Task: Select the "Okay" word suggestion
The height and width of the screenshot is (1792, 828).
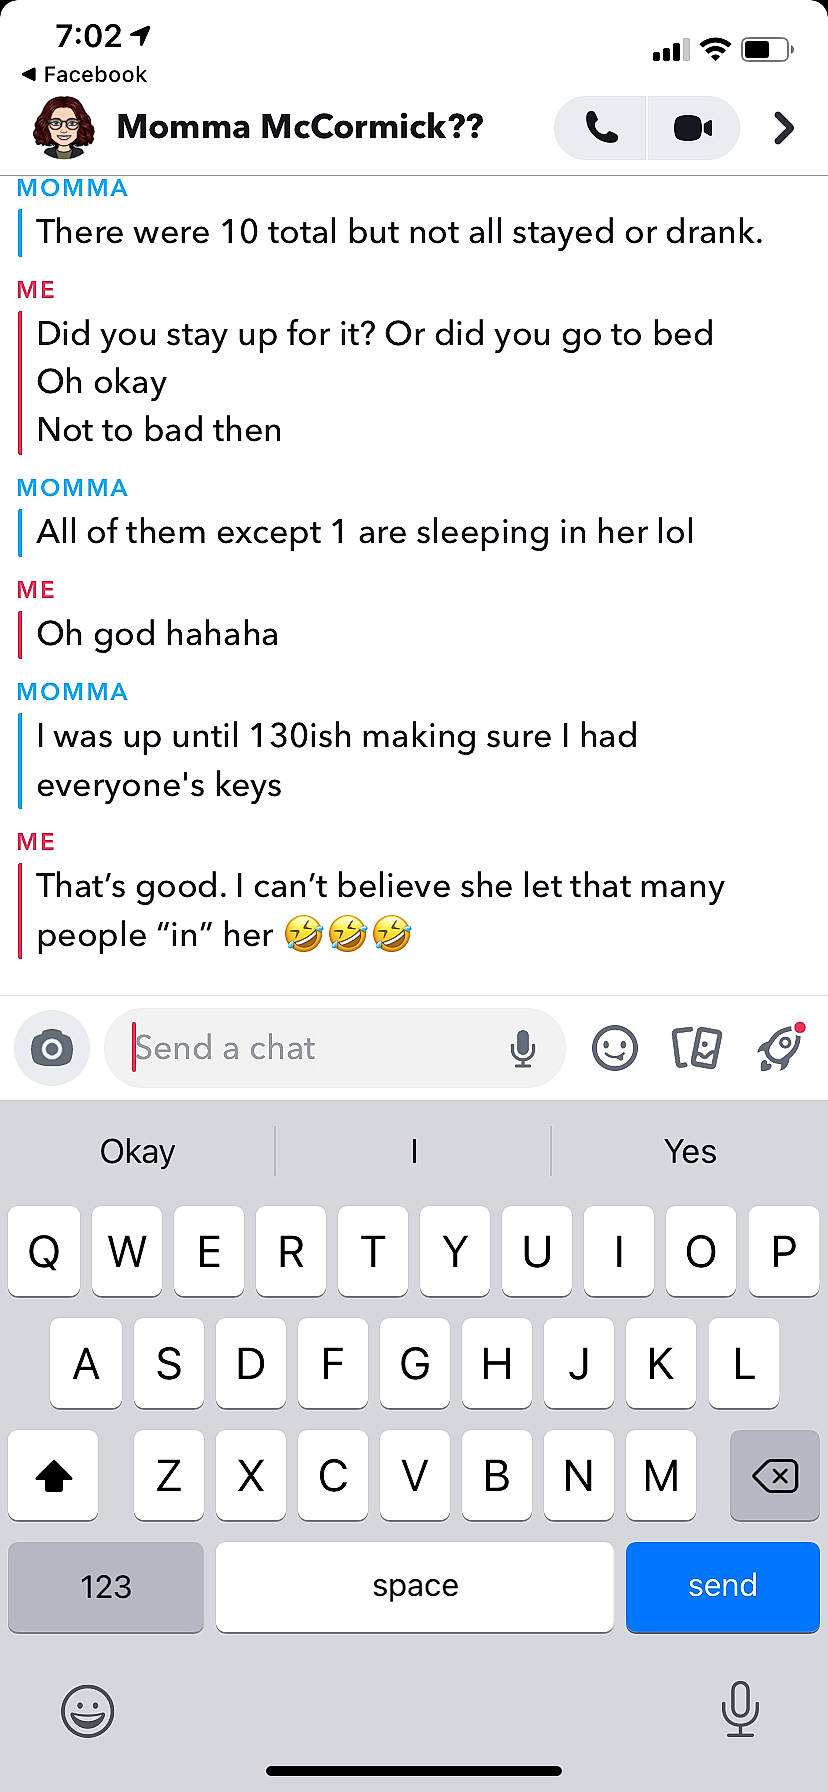Action: pos(138,1151)
